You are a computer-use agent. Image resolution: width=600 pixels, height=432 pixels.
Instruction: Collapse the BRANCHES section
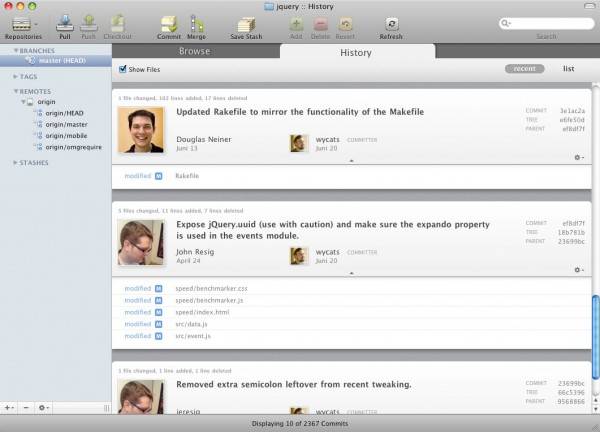(x=16, y=51)
